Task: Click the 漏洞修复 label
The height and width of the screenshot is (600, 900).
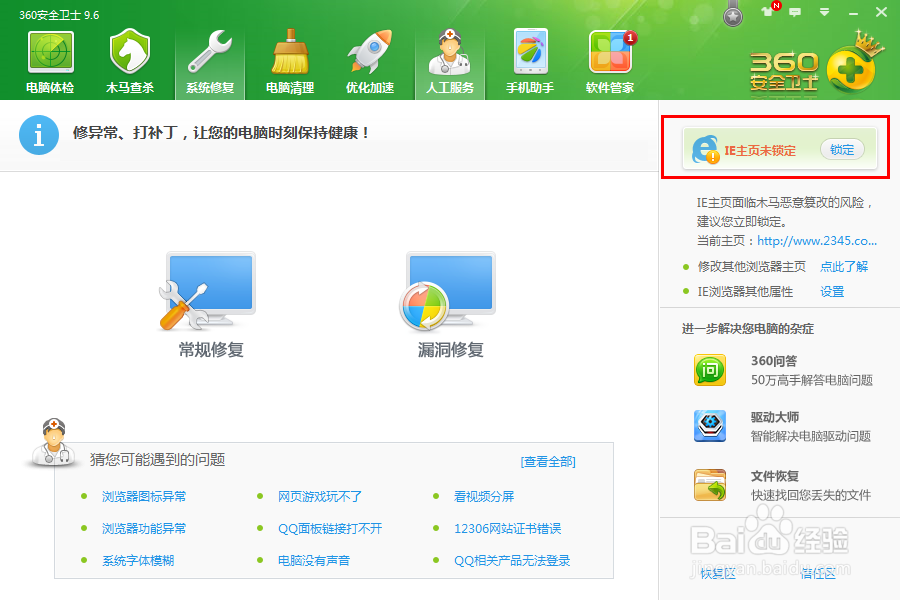Action: click(x=451, y=350)
